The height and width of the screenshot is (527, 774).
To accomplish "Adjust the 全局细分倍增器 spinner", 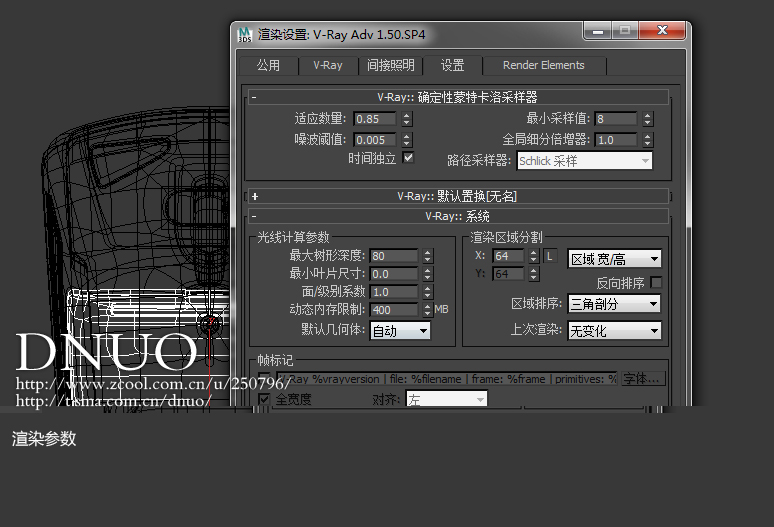I will (x=648, y=140).
